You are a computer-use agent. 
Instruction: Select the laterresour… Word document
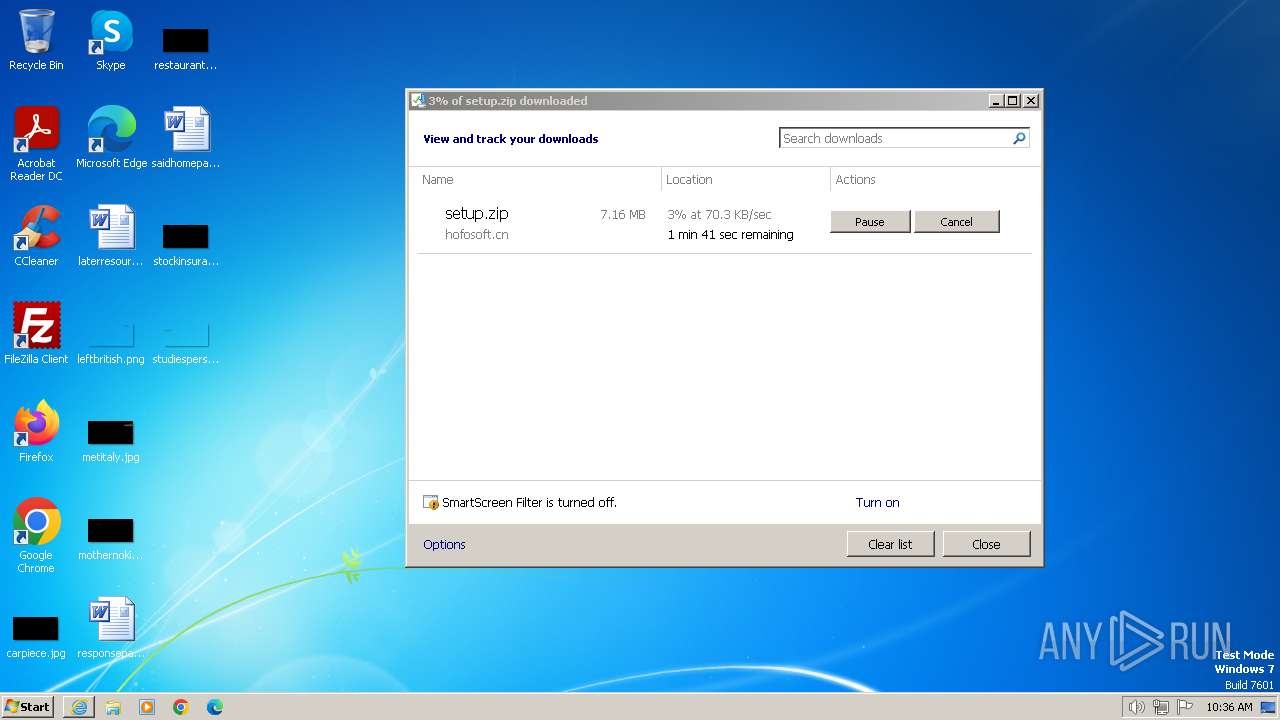pyautogui.click(x=111, y=236)
